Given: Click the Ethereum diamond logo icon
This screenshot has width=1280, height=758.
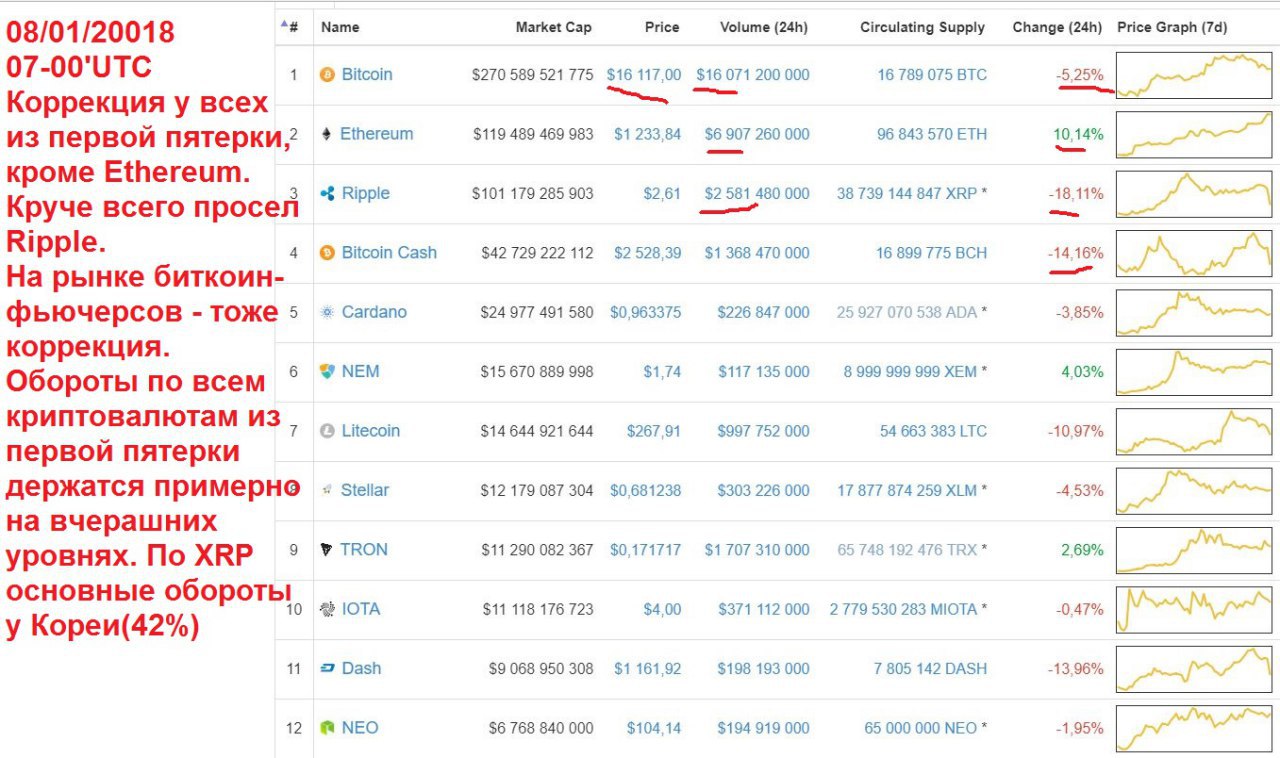Looking at the screenshot, I should 326,134.
